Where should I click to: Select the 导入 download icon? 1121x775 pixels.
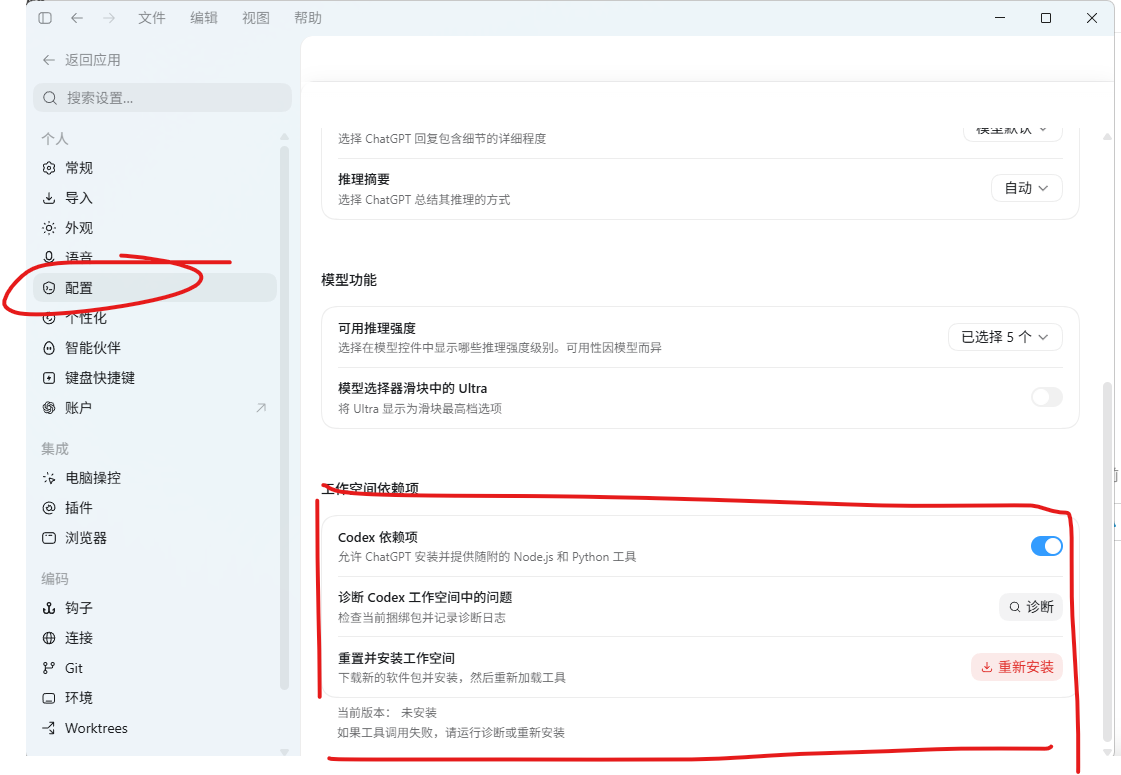pos(49,198)
